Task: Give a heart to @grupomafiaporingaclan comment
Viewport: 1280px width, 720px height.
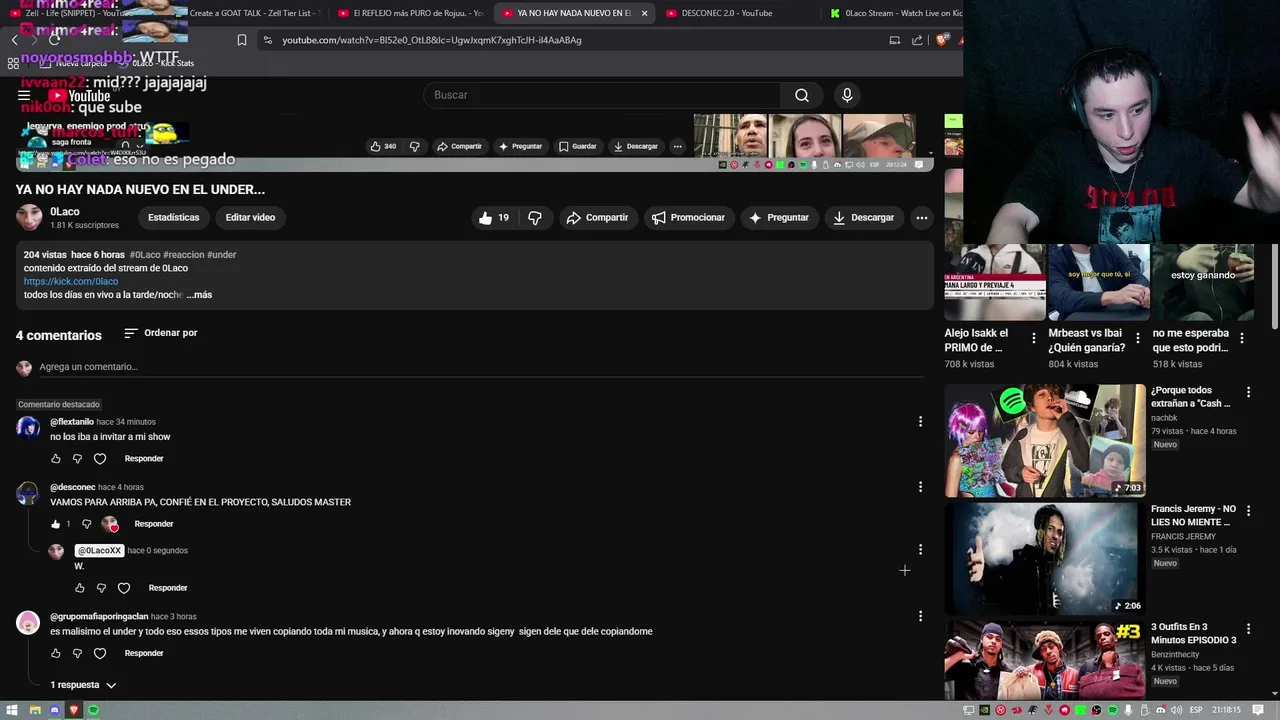Action: (100, 654)
